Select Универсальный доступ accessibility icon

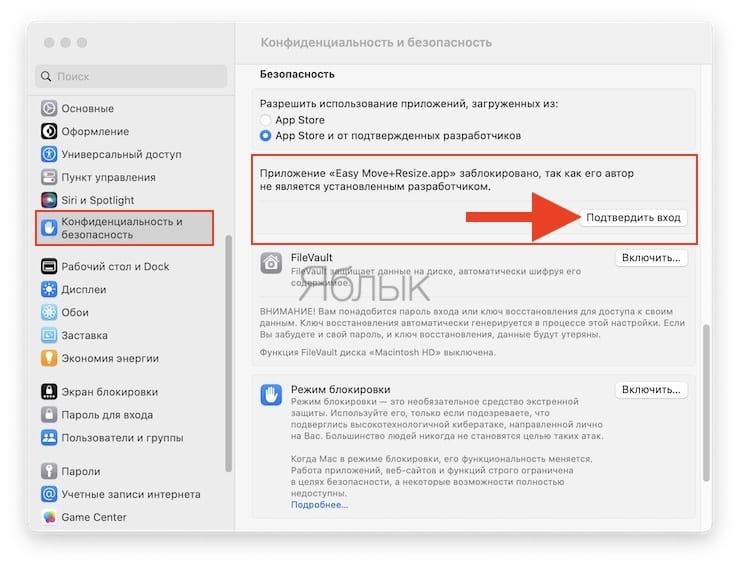click(49, 154)
